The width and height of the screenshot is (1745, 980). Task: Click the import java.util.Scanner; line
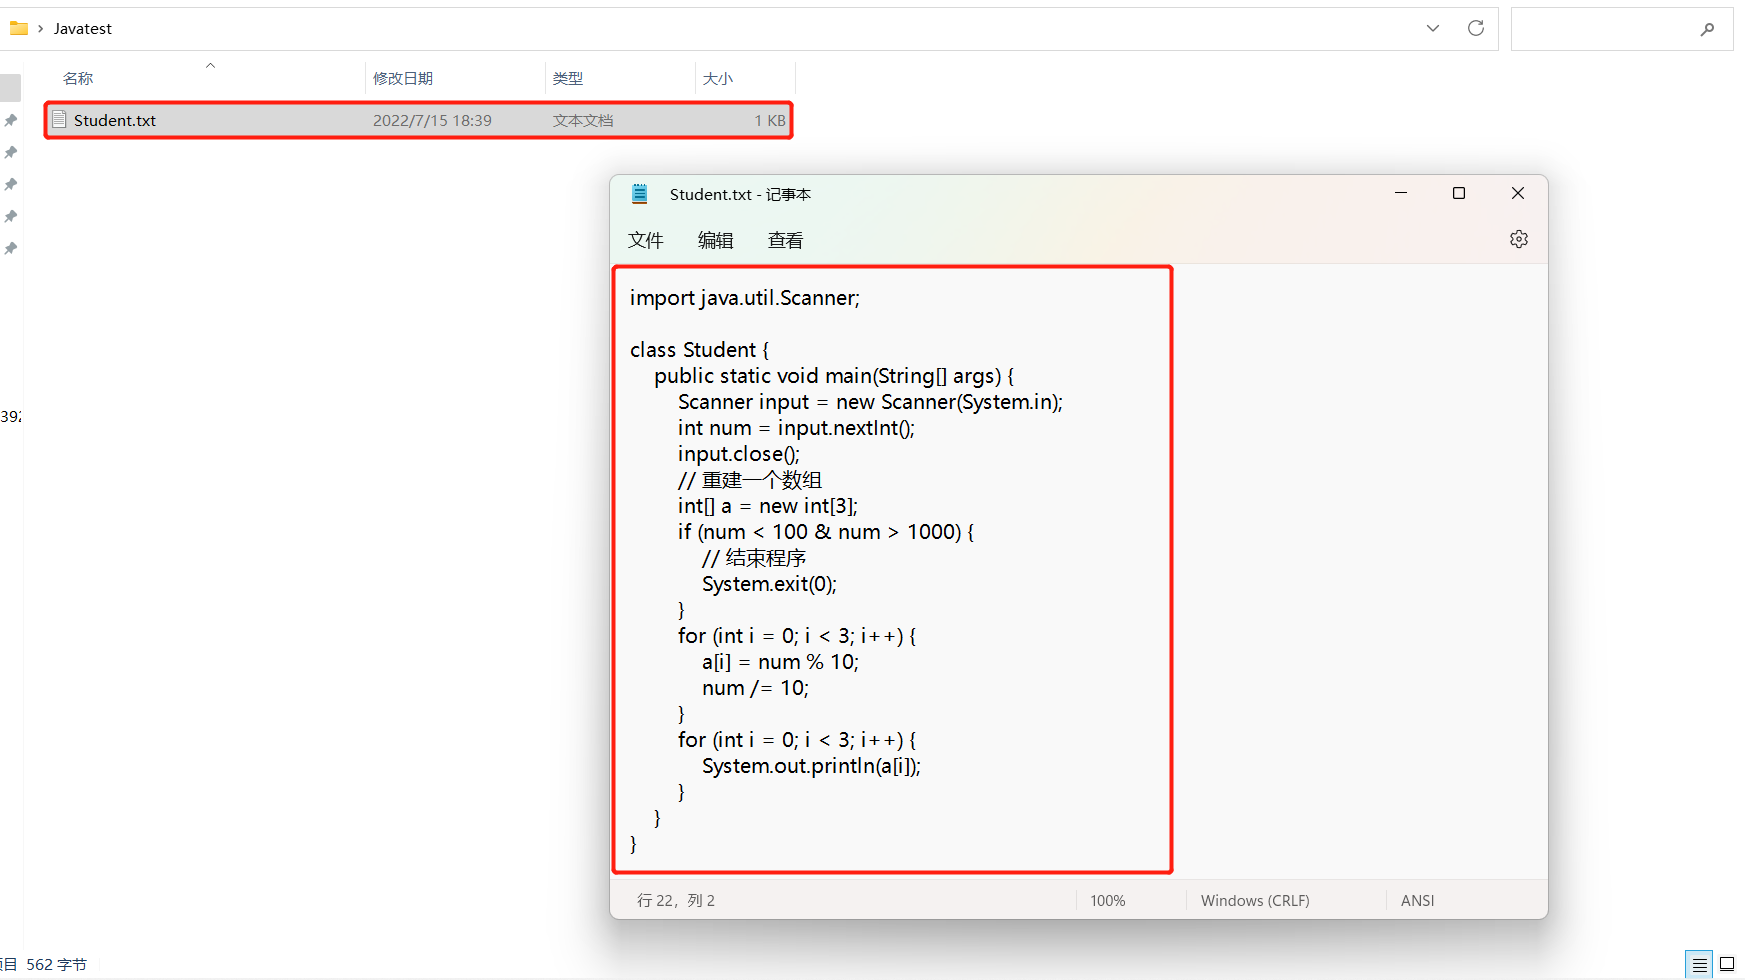pos(745,298)
